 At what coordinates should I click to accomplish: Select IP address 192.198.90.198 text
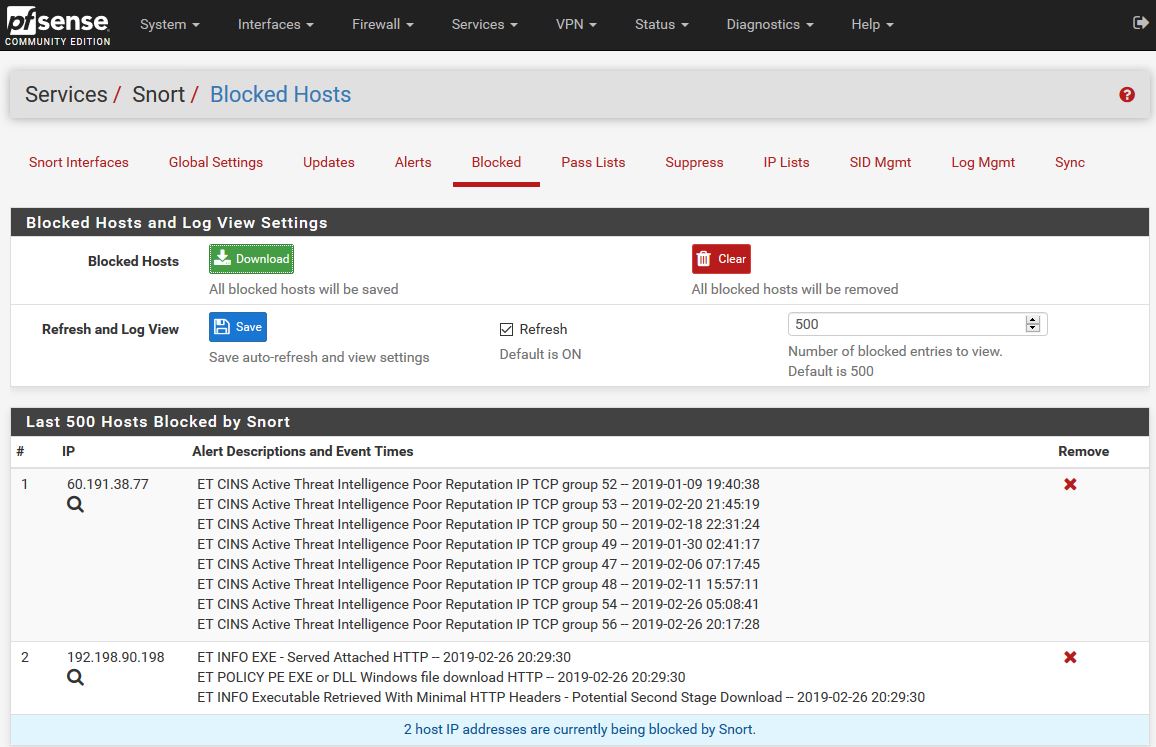click(116, 657)
